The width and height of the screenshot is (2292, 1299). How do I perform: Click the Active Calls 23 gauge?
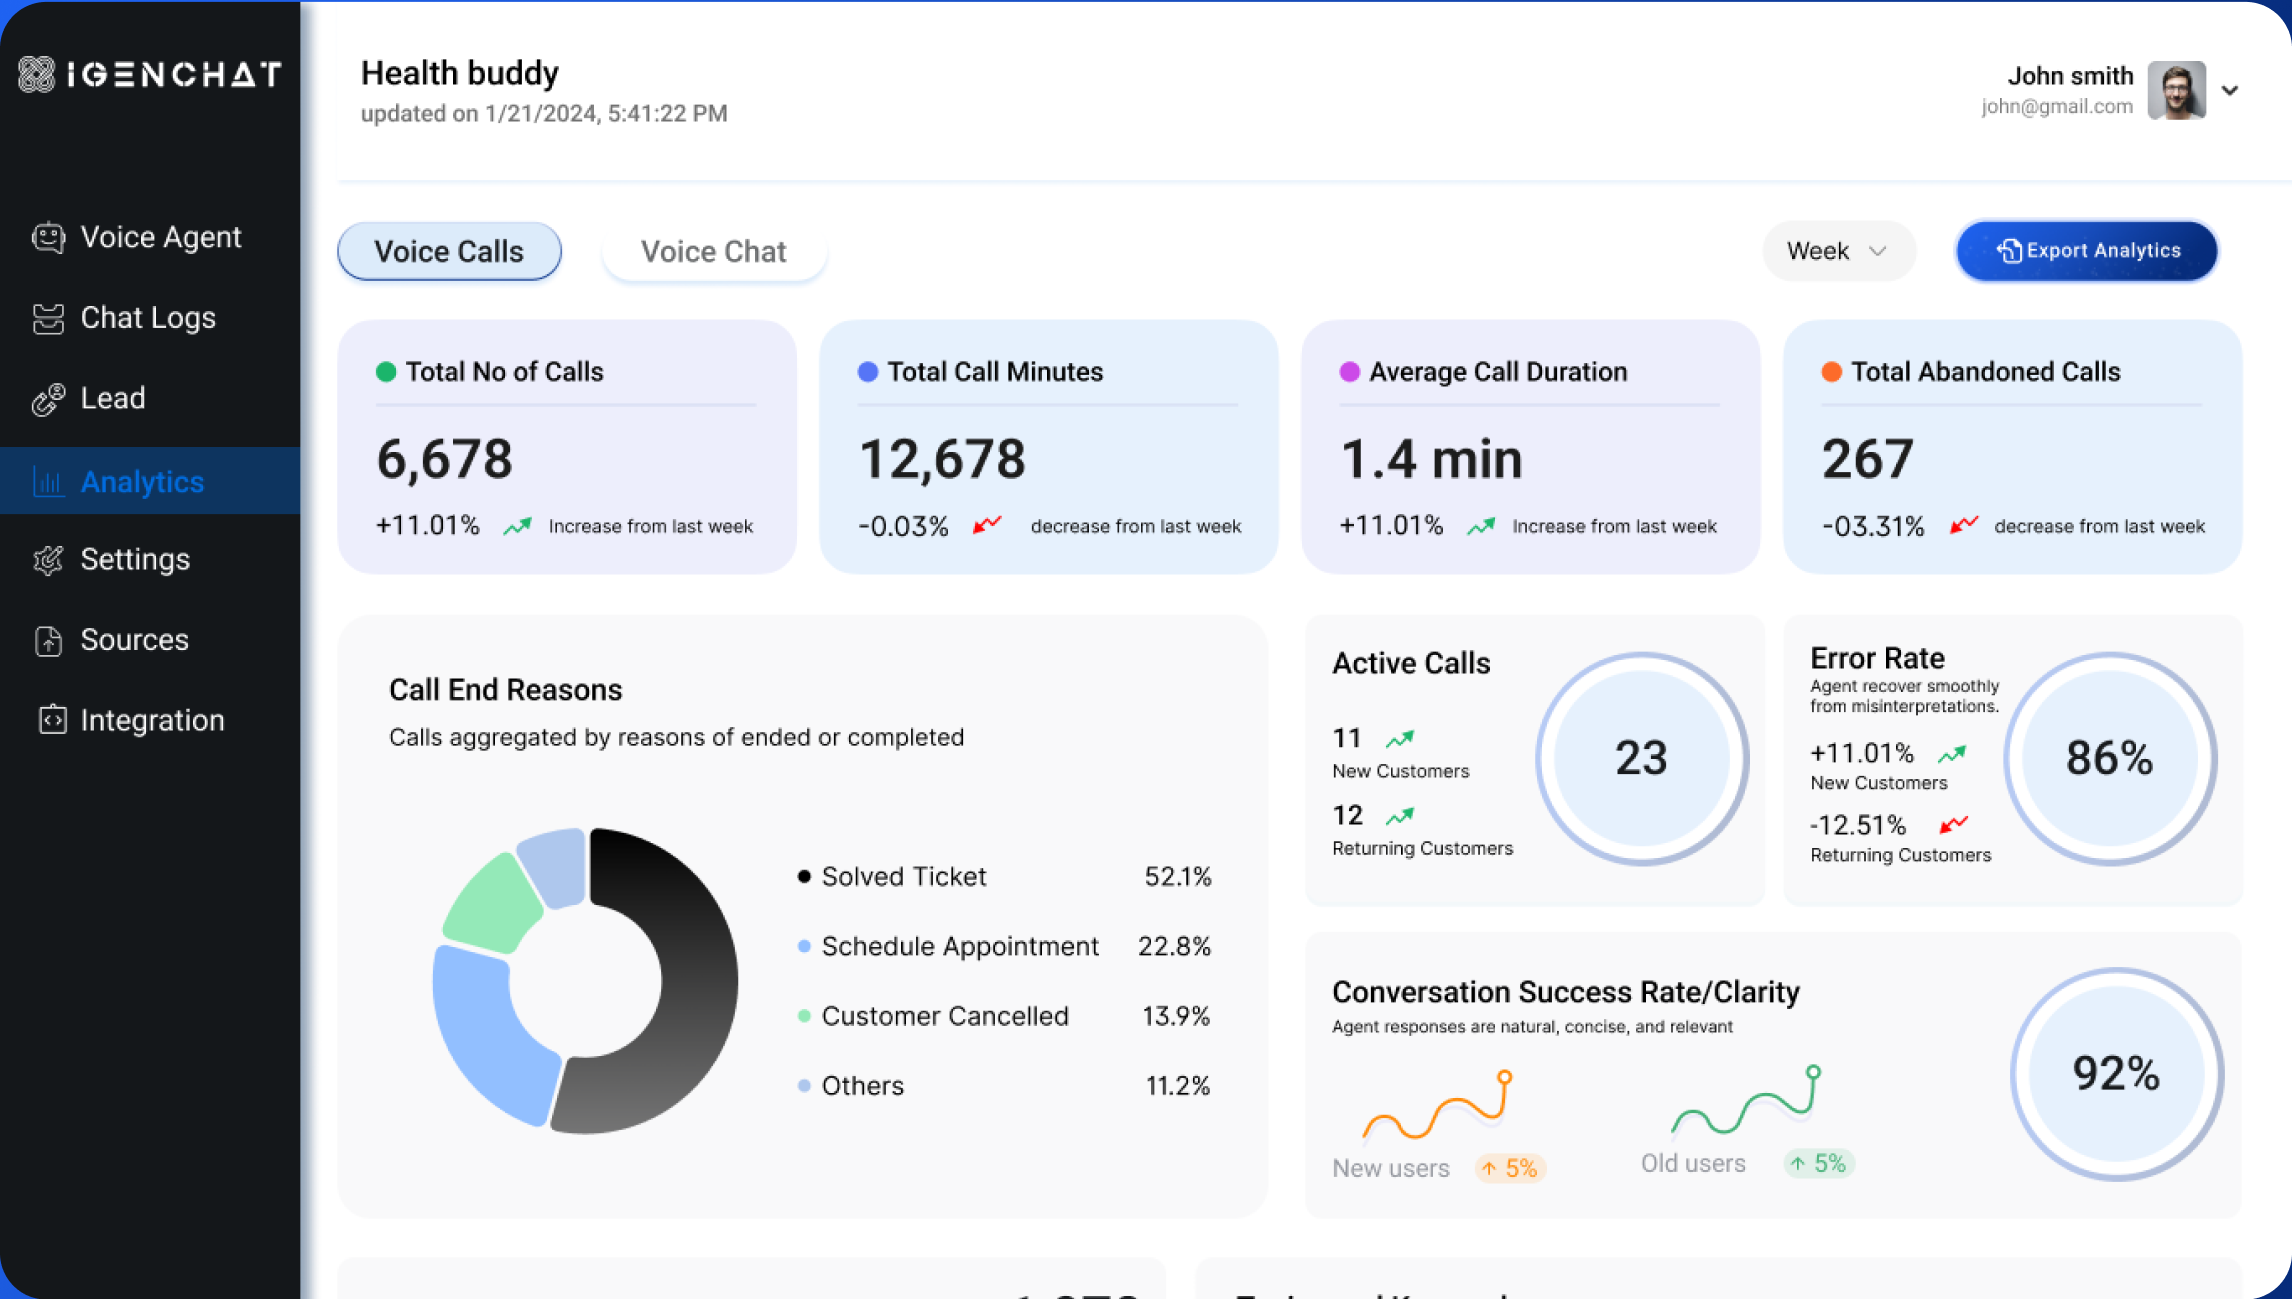[1641, 758]
